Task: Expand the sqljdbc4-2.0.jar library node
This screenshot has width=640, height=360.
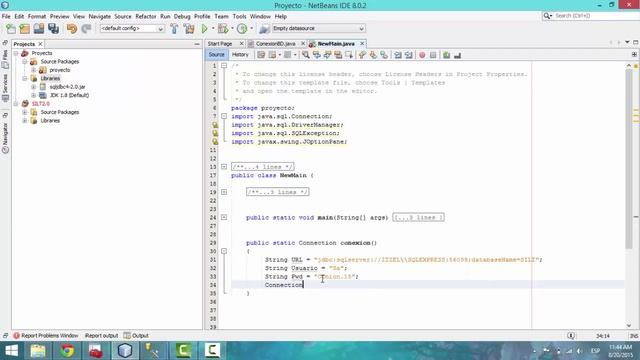Action: click(33, 87)
